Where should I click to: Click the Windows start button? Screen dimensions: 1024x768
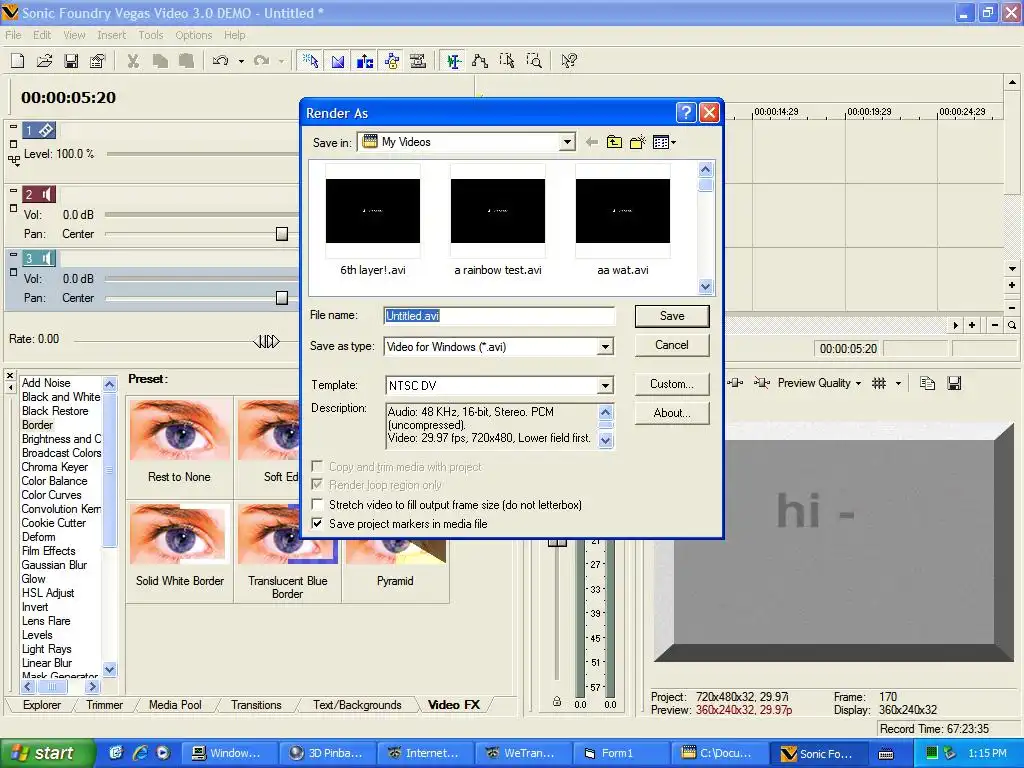[47, 753]
